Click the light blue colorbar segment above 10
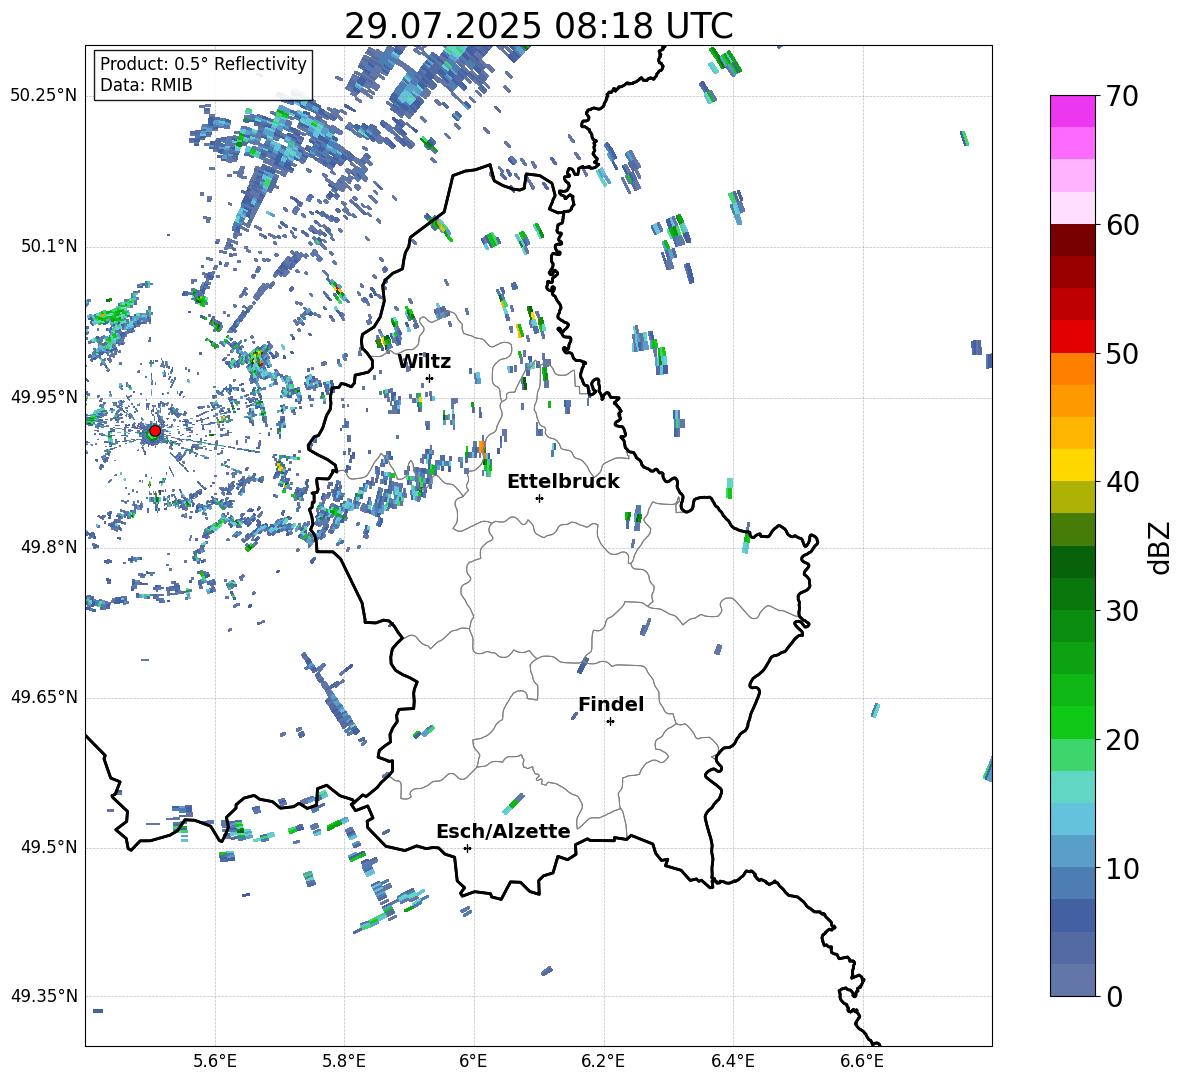Viewport: 1184px width, 1081px height. click(x=1073, y=820)
